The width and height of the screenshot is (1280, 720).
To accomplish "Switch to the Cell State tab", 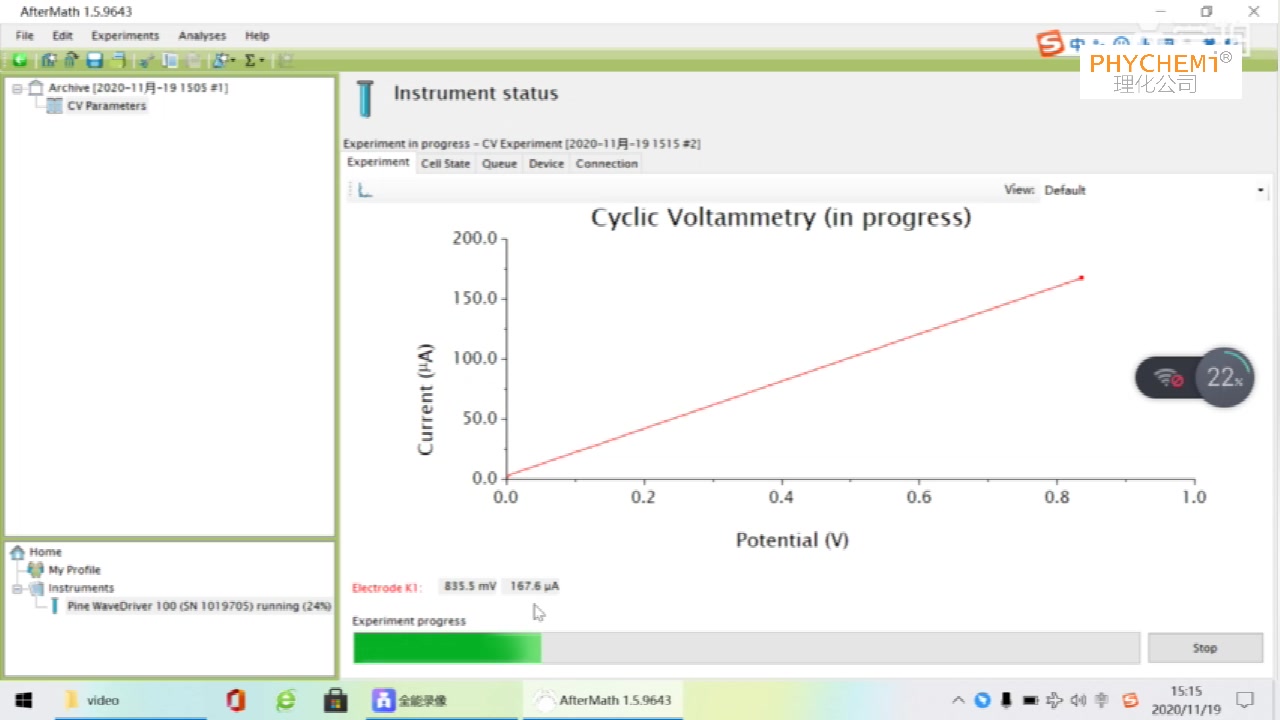I will pos(445,163).
